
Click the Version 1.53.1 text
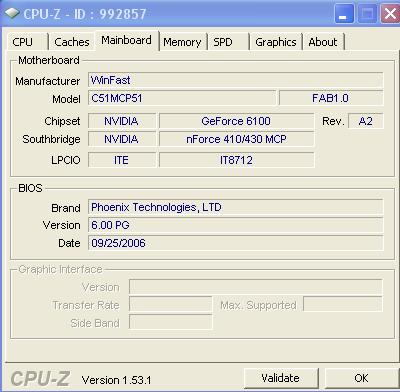pyautogui.click(x=116, y=380)
